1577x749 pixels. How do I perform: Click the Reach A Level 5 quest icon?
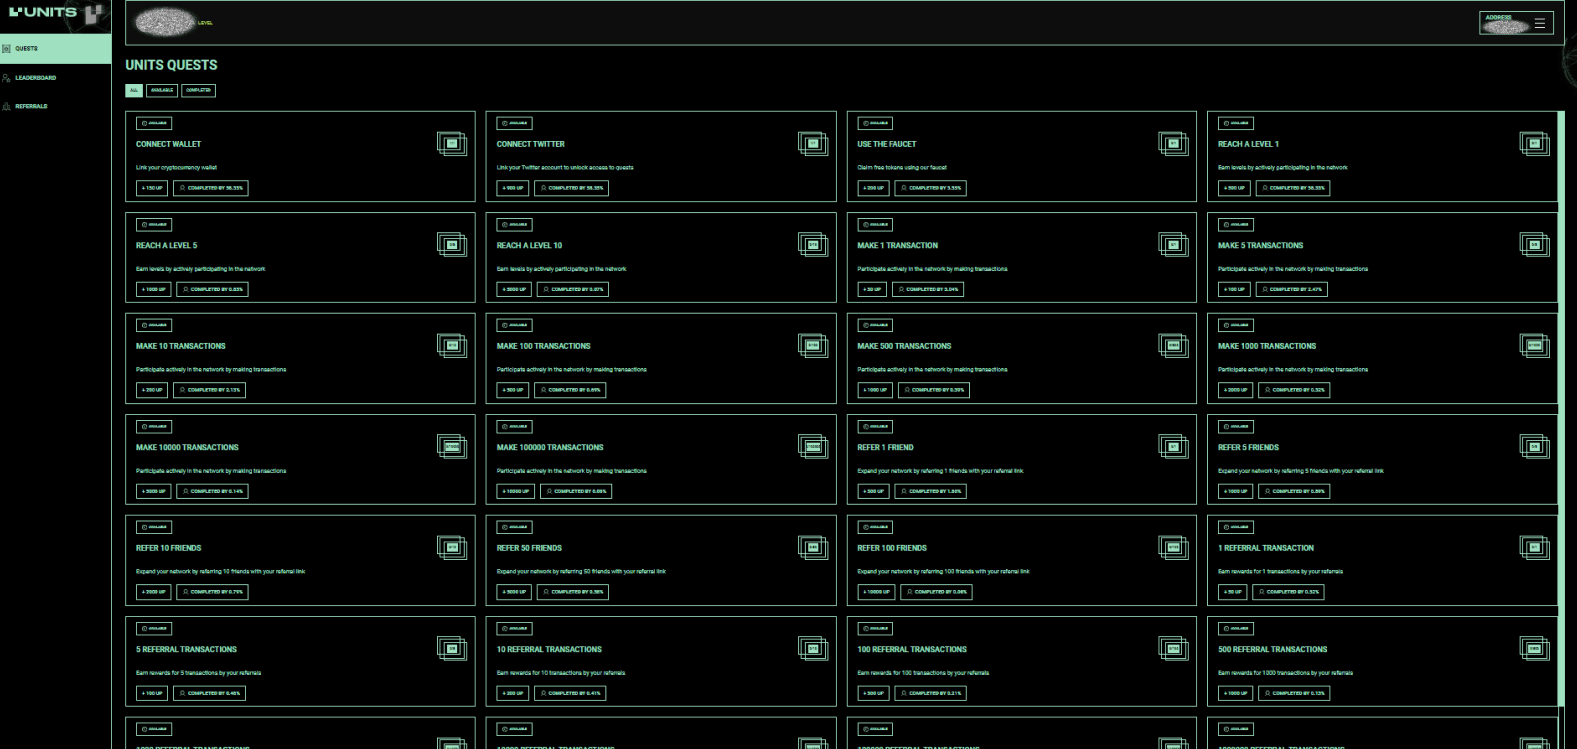pos(452,245)
